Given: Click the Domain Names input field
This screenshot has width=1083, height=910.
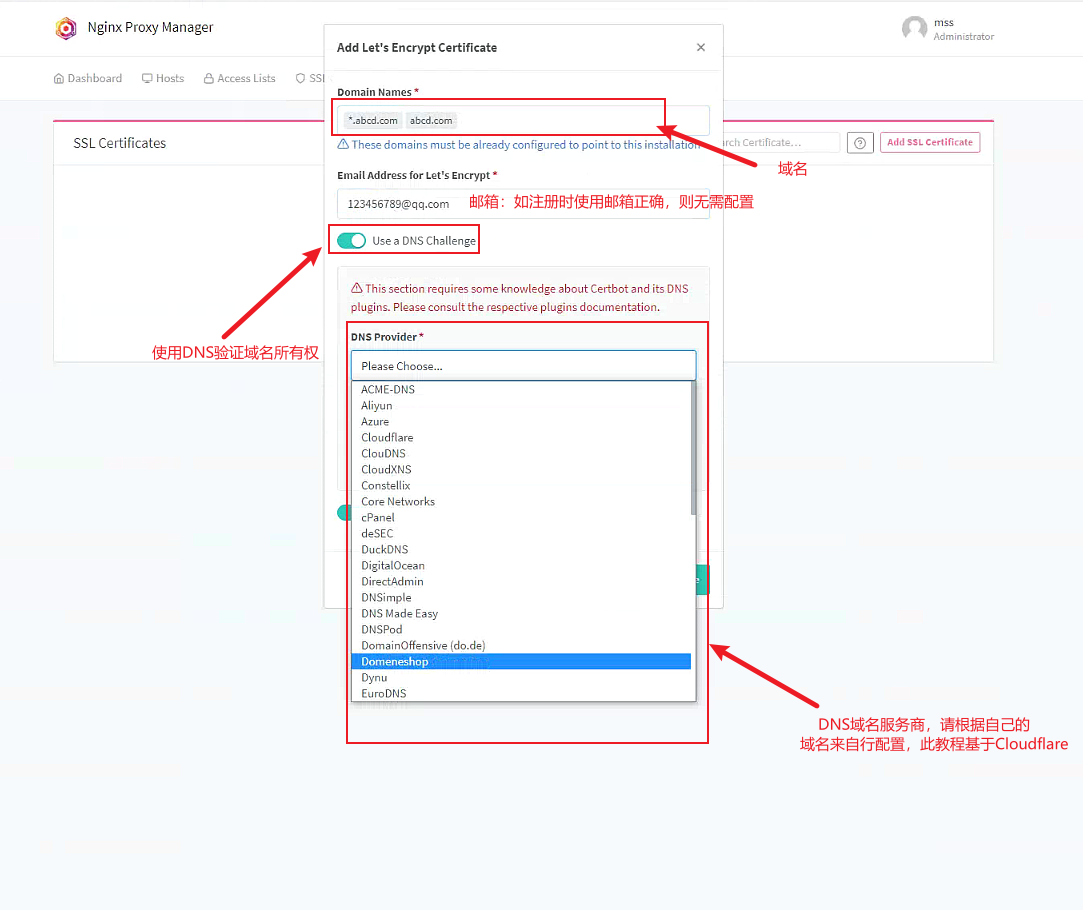Looking at the screenshot, I should coord(523,120).
